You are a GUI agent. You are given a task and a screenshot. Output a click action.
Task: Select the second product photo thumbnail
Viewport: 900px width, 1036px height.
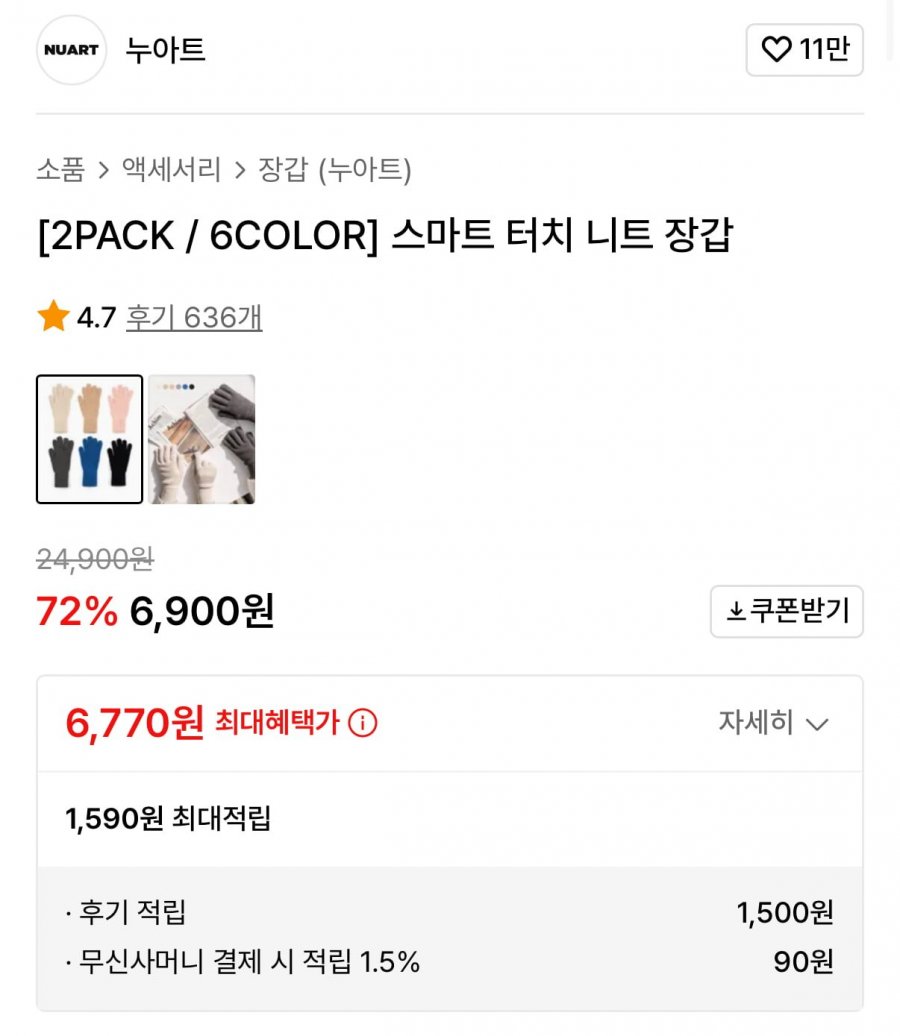pos(202,439)
